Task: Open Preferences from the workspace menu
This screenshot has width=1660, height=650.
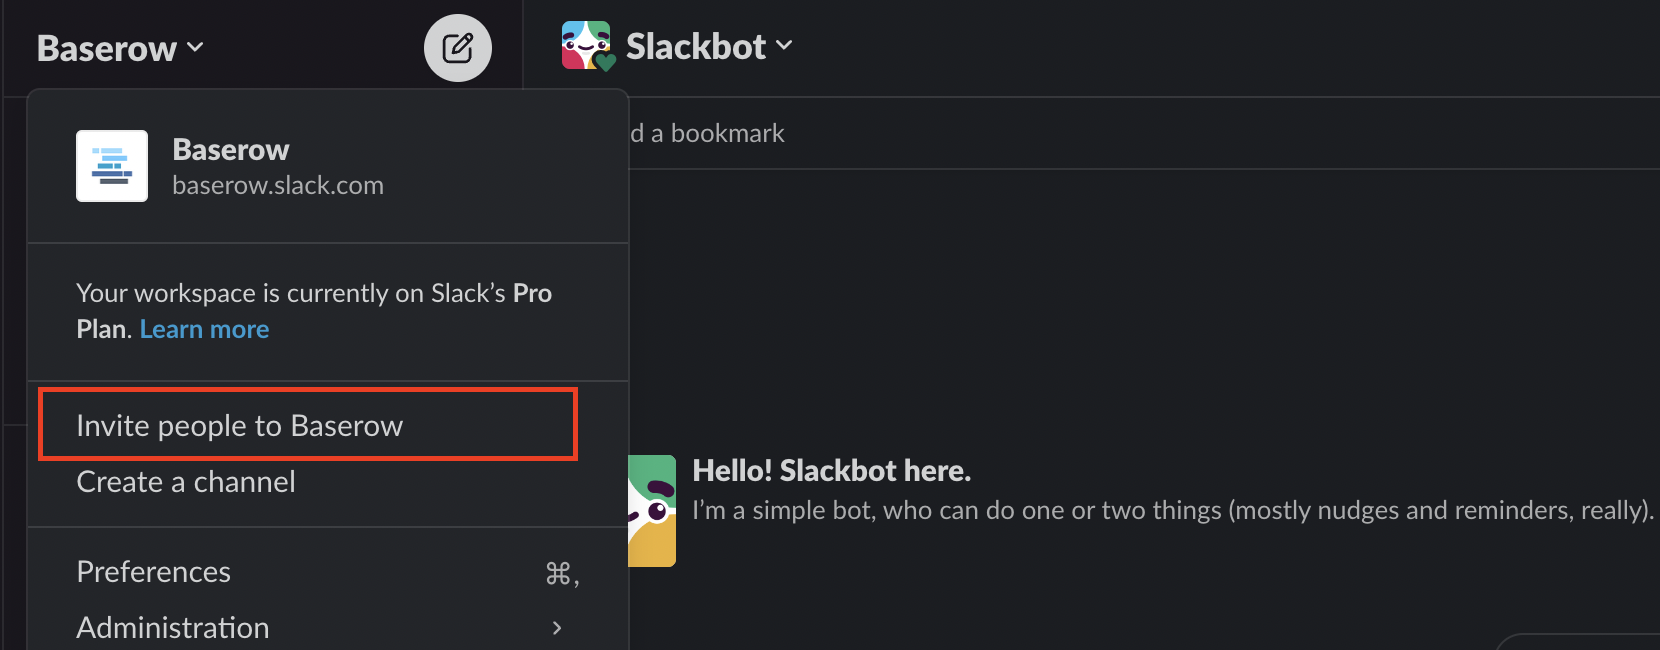Action: point(154,572)
